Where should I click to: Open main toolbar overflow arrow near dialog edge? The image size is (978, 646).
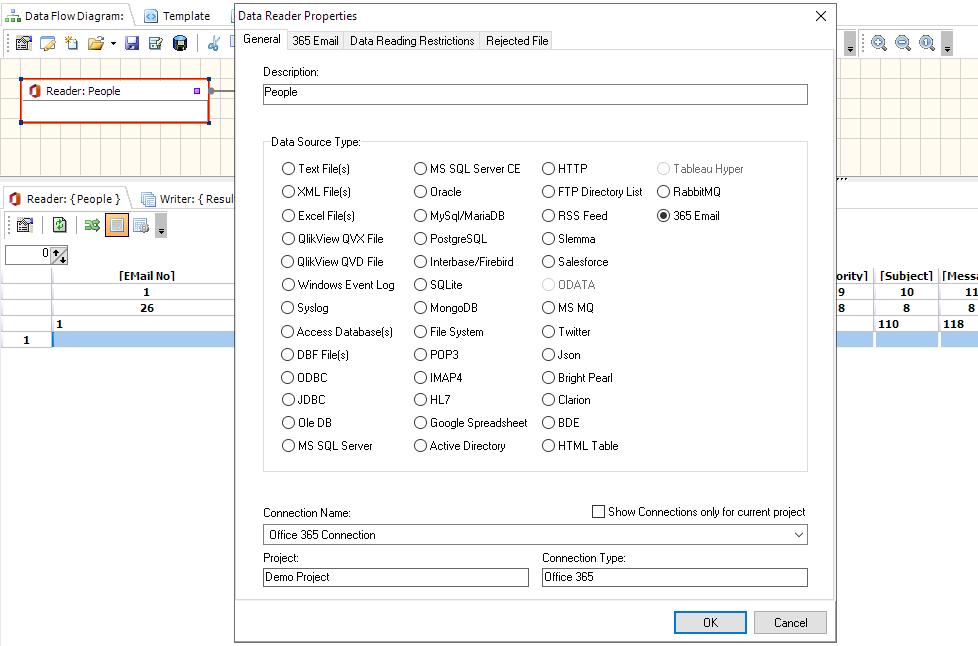850,46
